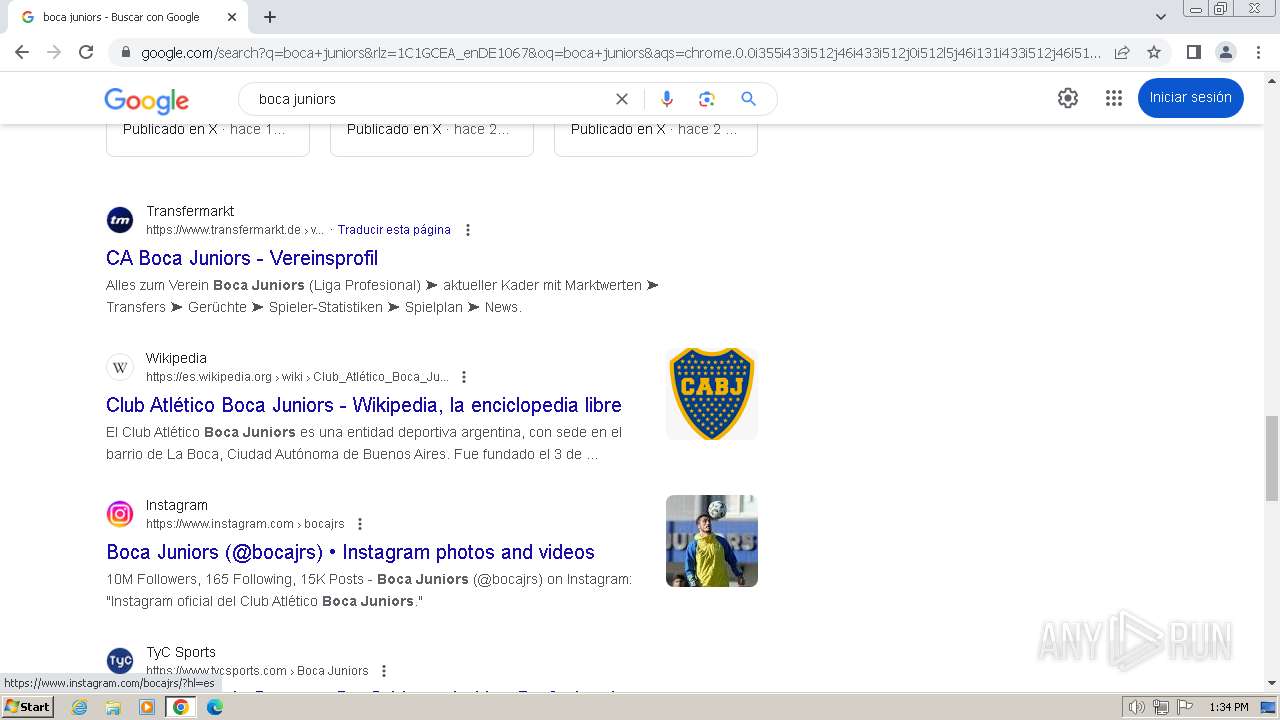
Task: Submit search with magnifier icon
Action: point(748,99)
